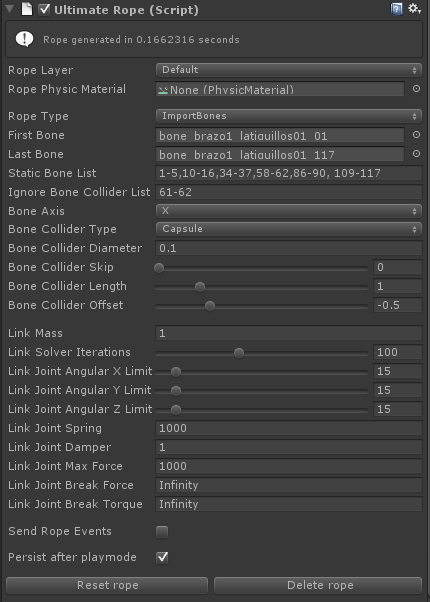Click the Delete rope button

[318, 585]
